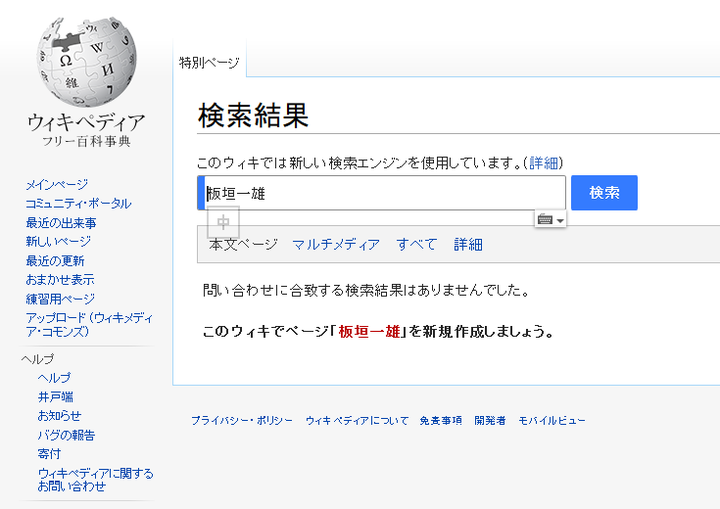Switch to モバイルビュー footer link
Image resolution: width=720 pixels, height=509 pixels.
pos(551,420)
